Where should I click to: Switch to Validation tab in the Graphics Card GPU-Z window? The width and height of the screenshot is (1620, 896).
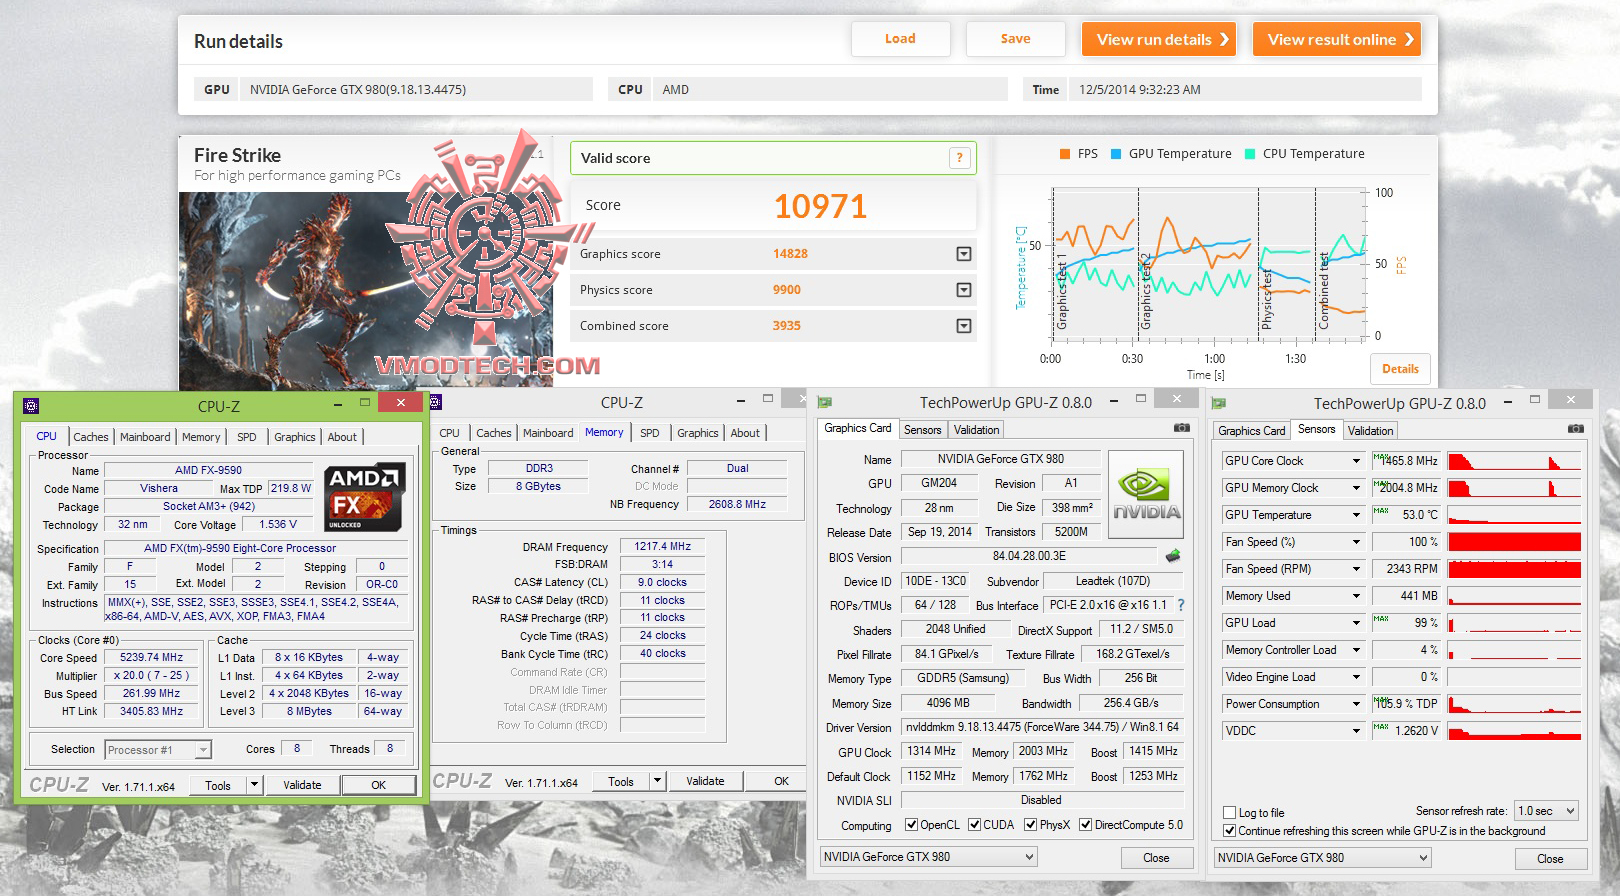pos(976,430)
